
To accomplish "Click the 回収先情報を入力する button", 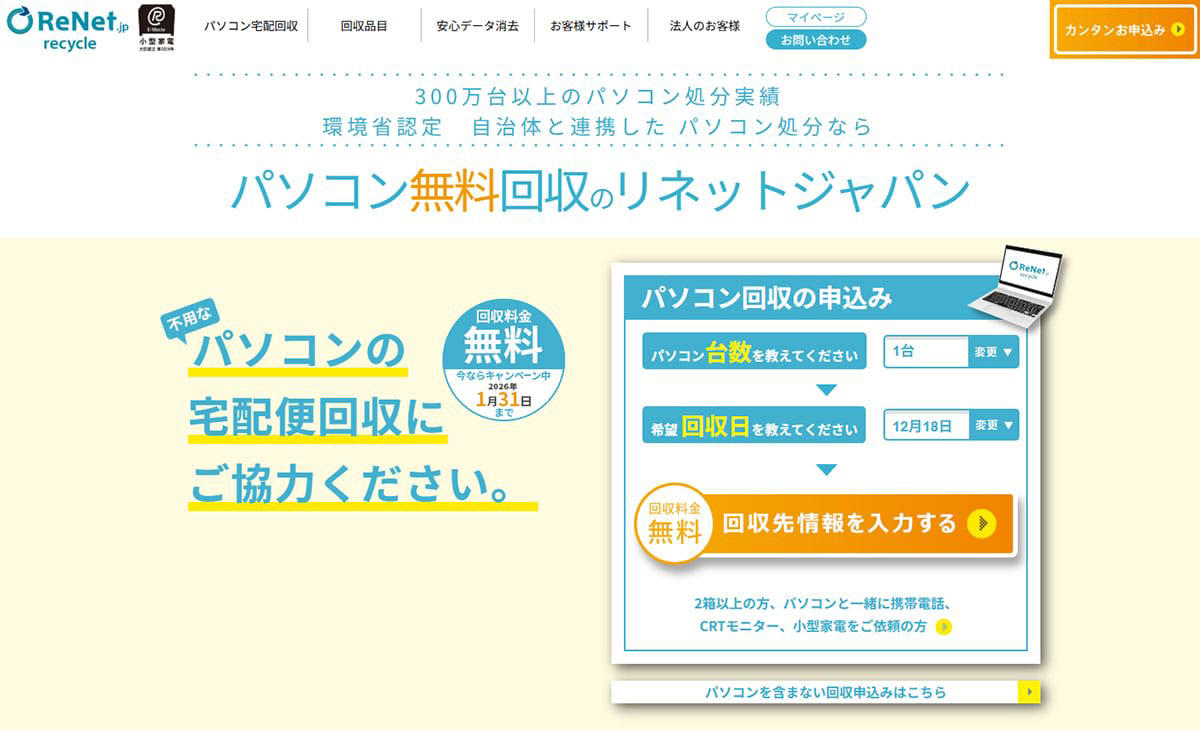I will tap(828, 524).
